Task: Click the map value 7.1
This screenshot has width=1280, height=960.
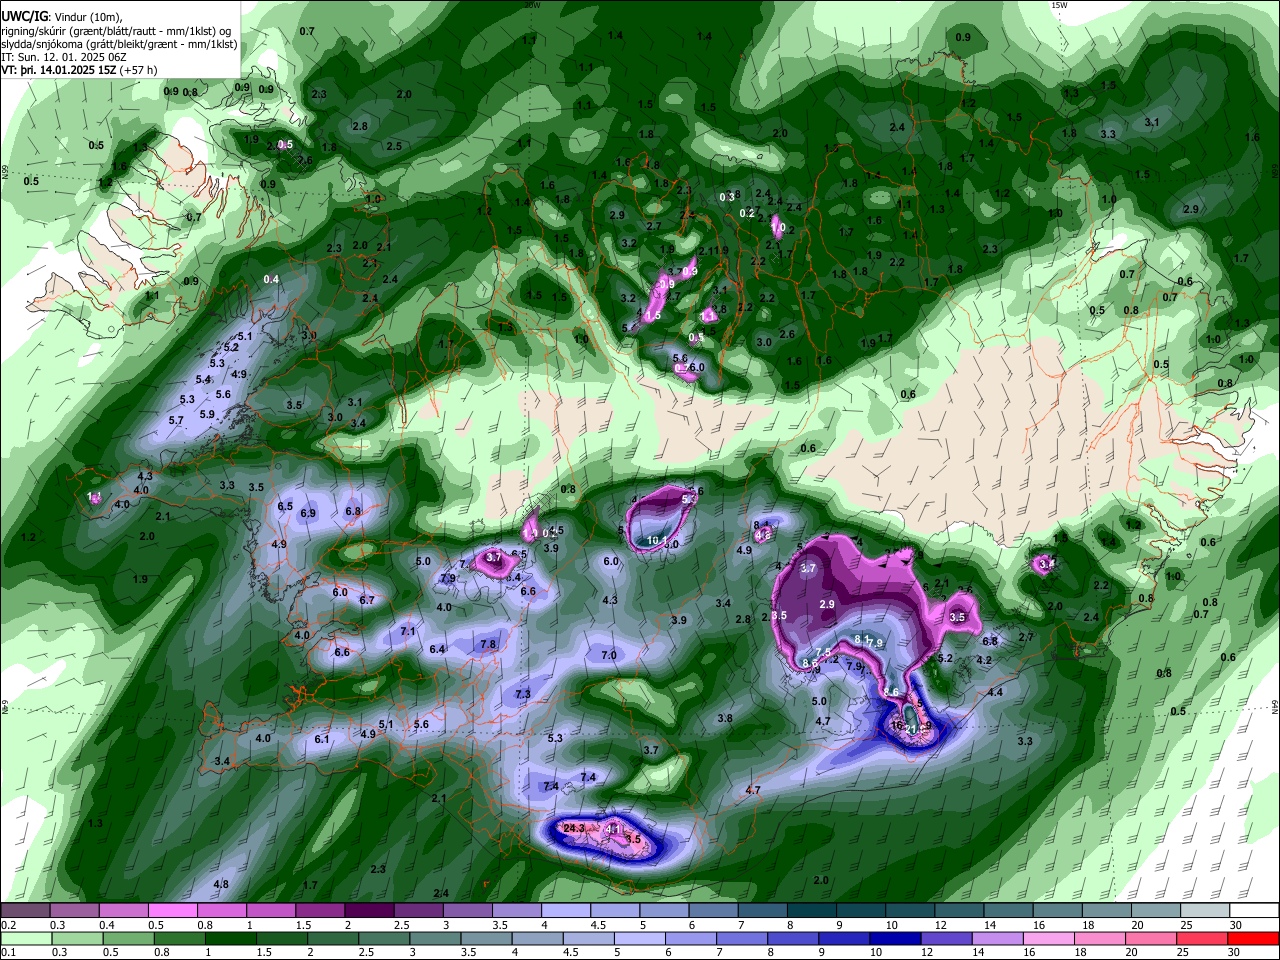Action: [x=407, y=631]
